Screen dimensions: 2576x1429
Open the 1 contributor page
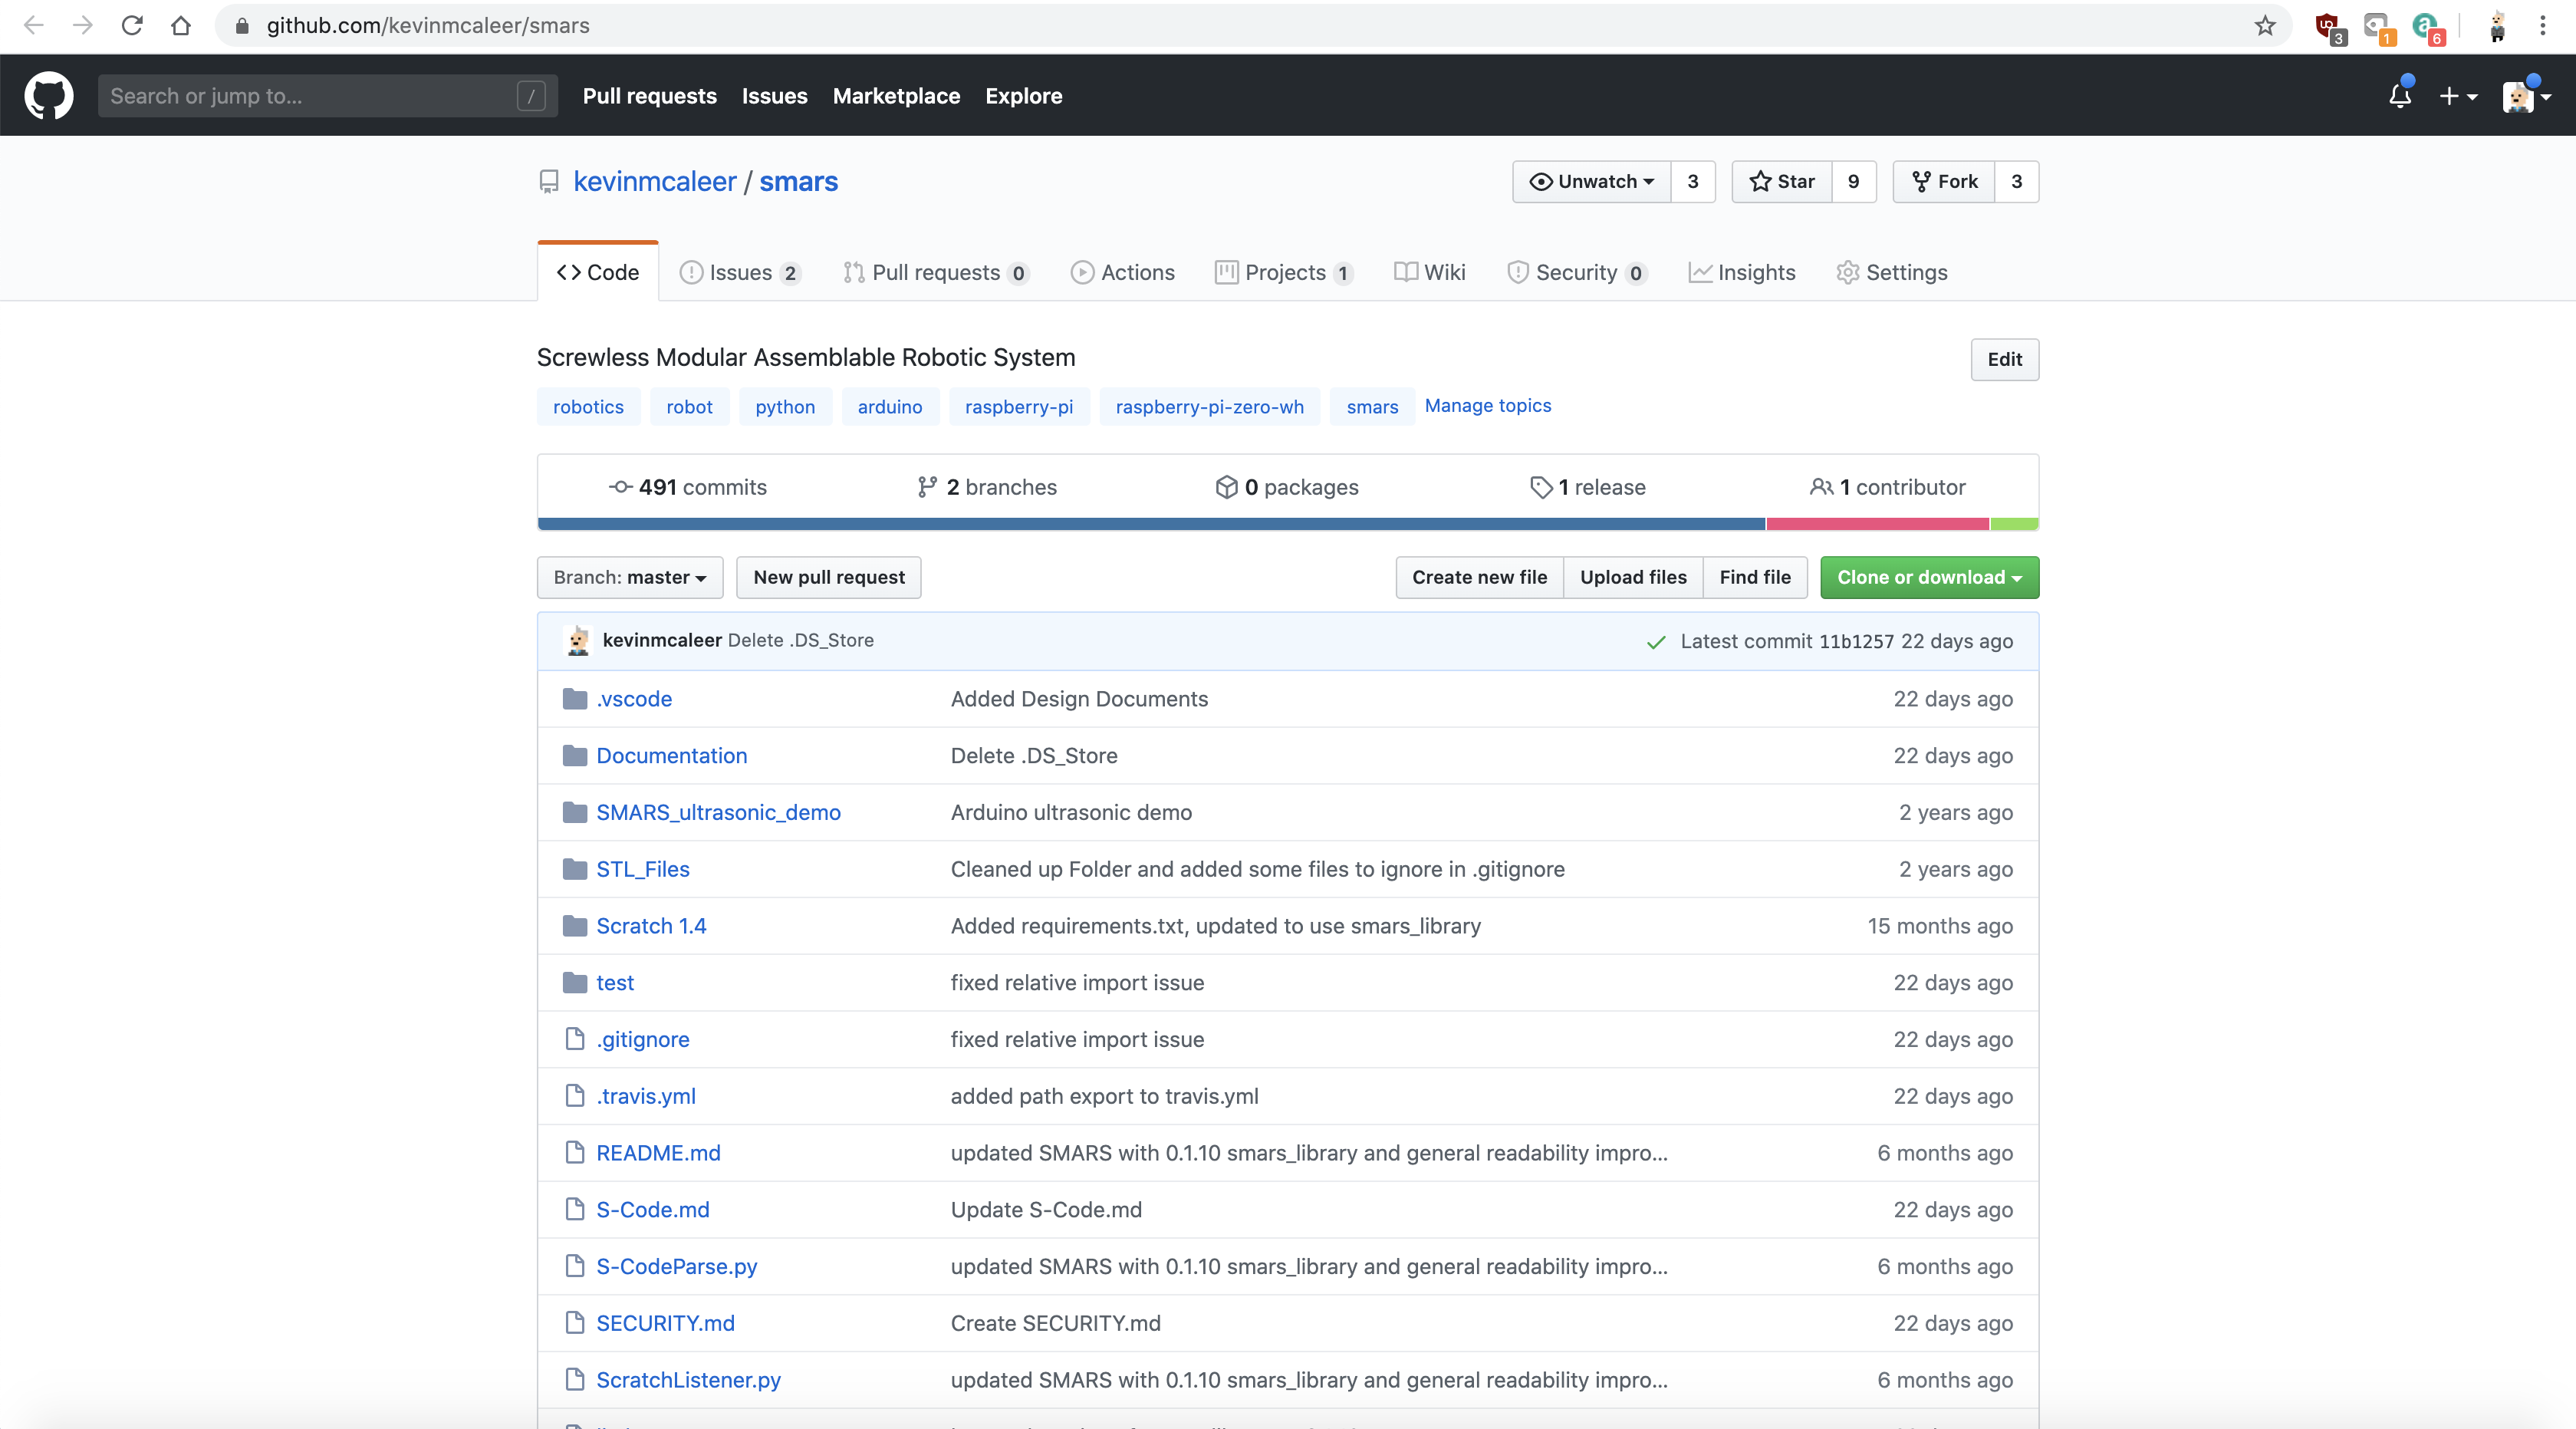pos(1888,487)
